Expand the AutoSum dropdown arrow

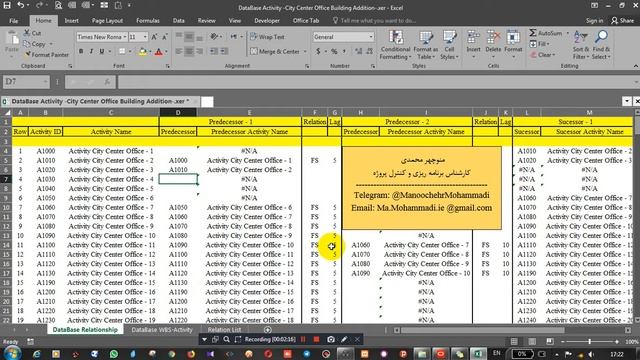click(567, 33)
